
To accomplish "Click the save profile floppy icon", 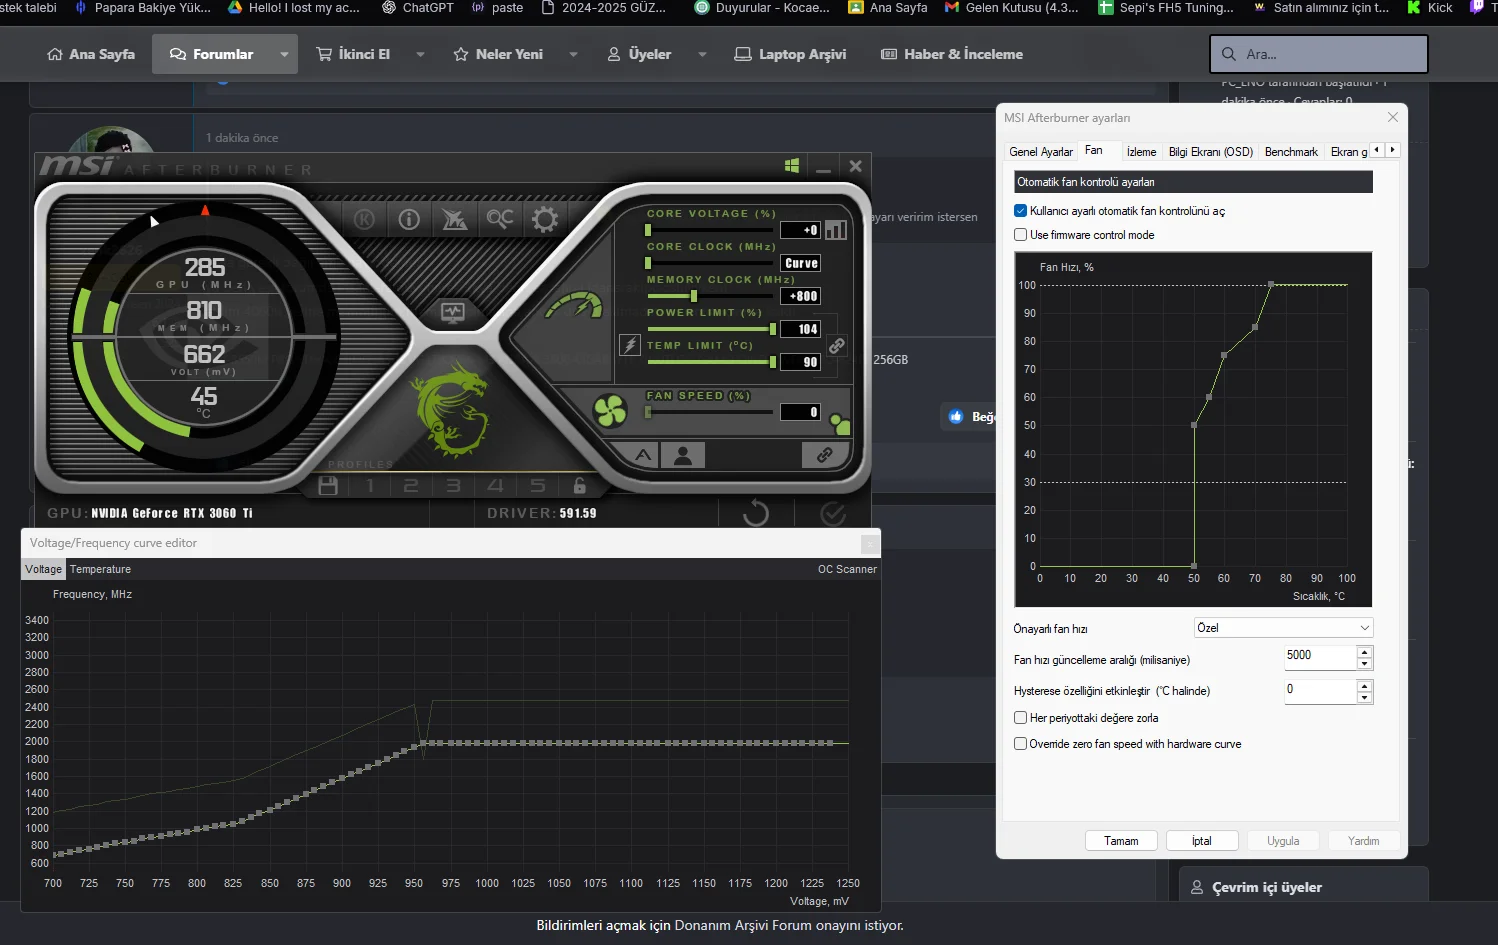I will click(x=327, y=486).
